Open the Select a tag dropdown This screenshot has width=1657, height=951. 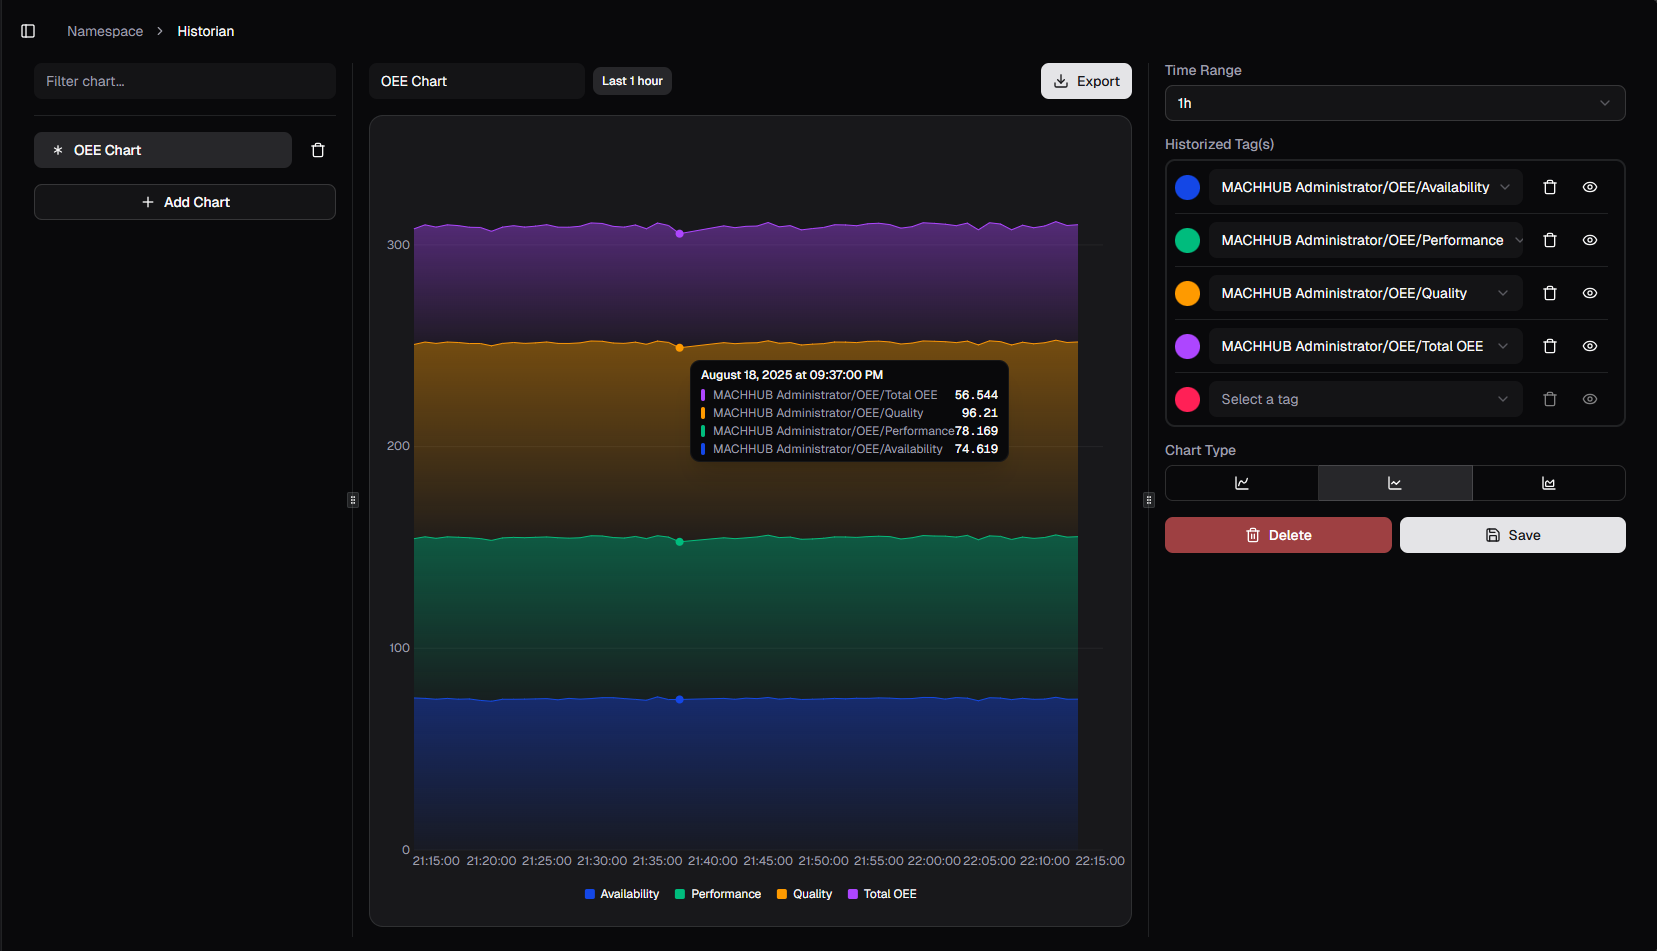click(1366, 399)
